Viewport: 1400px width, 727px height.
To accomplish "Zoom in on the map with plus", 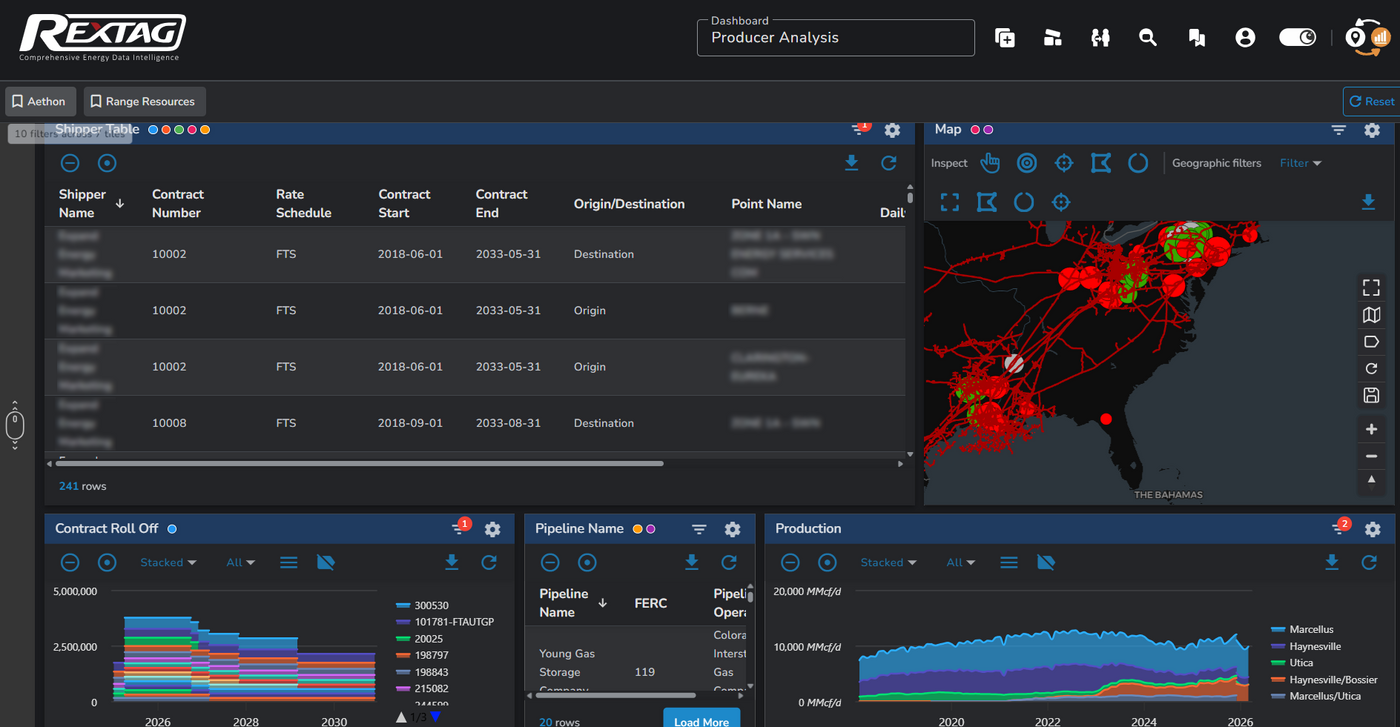I will click(1372, 430).
